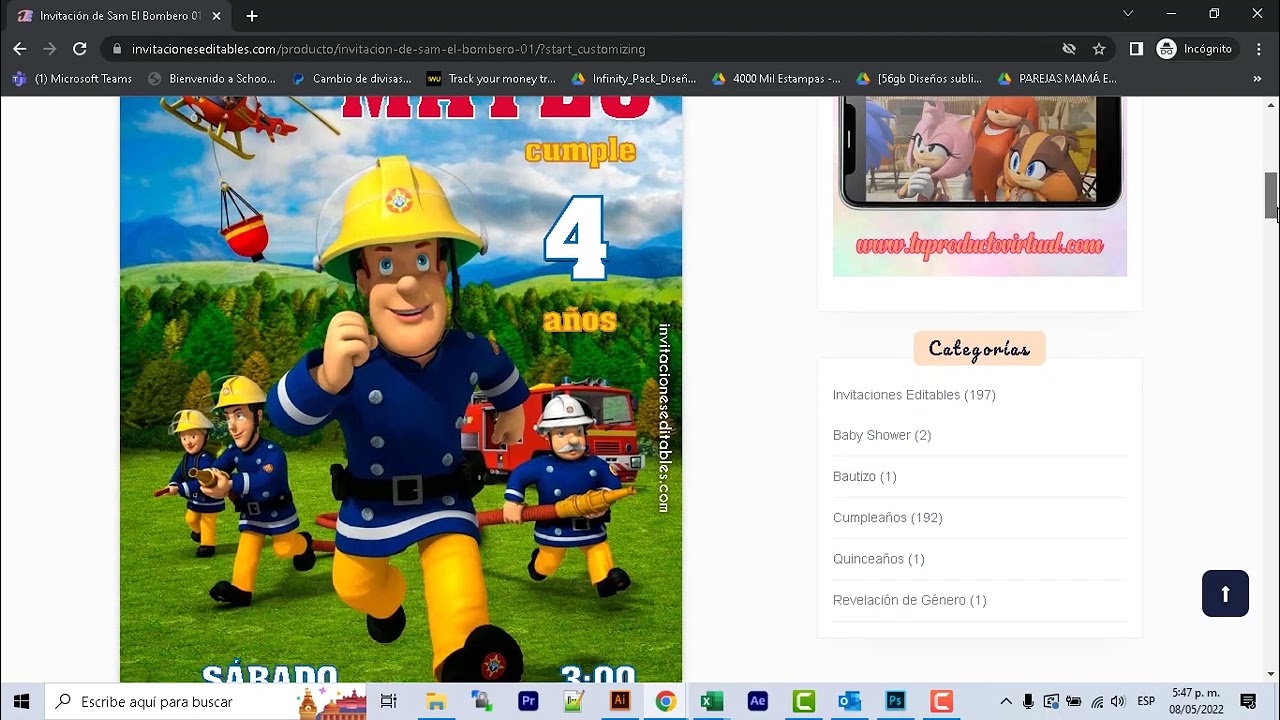
Task: Open Outlook from the taskbar
Action: pos(850,701)
